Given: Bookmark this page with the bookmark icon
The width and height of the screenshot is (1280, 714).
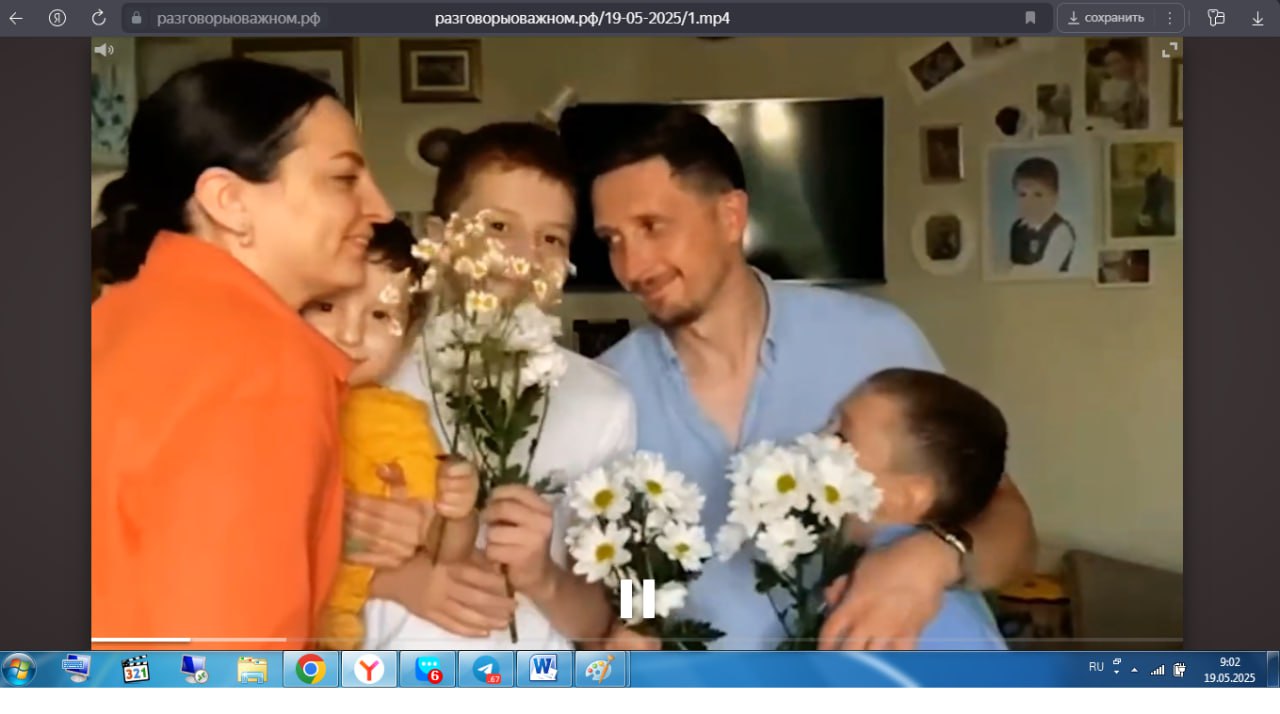Looking at the screenshot, I should [x=1030, y=18].
